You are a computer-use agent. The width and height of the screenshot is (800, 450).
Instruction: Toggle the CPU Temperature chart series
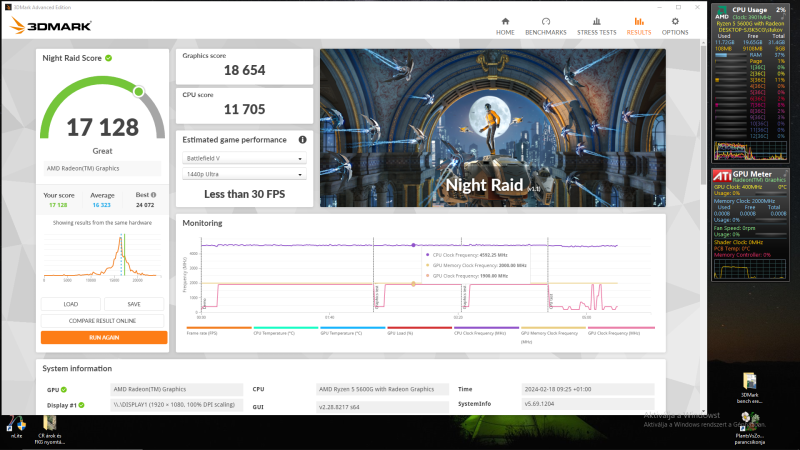click(286, 331)
